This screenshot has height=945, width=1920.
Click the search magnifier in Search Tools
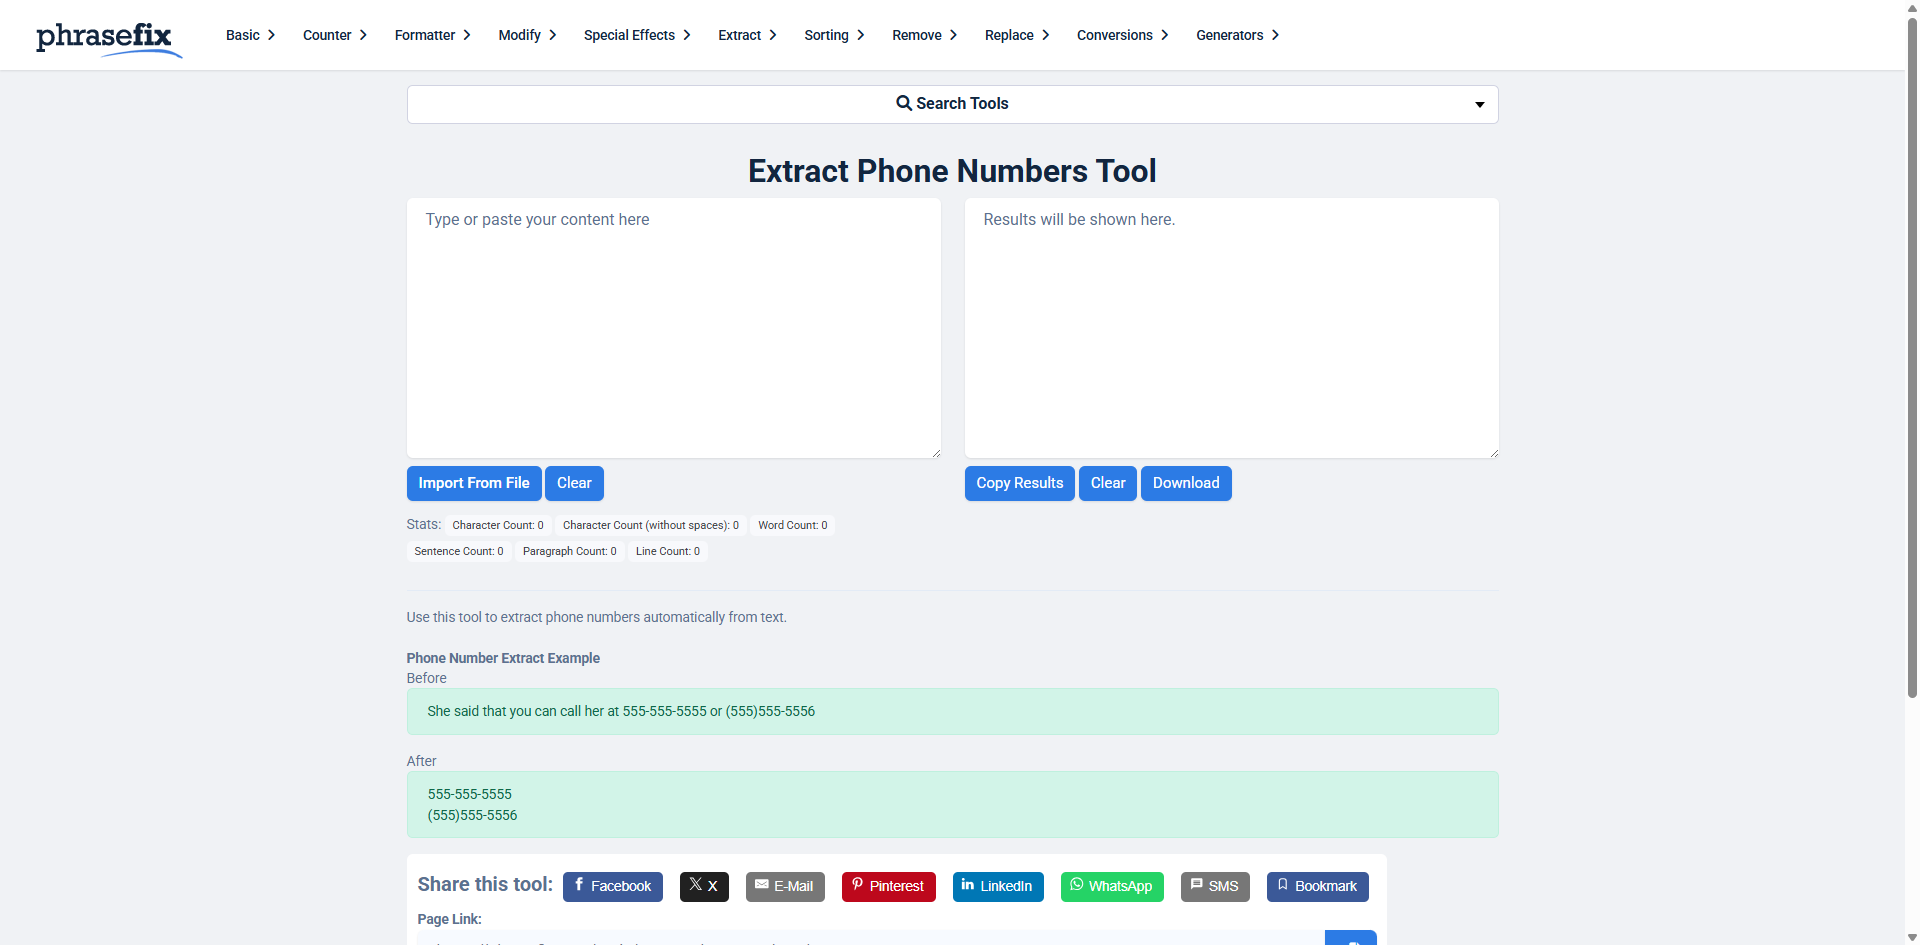(903, 103)
